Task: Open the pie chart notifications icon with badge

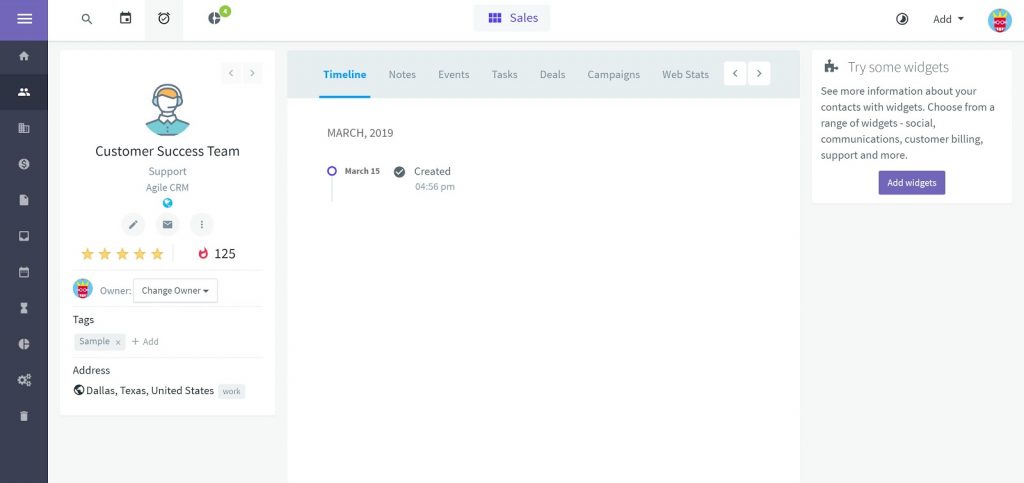Action: (x=216, y=18)
